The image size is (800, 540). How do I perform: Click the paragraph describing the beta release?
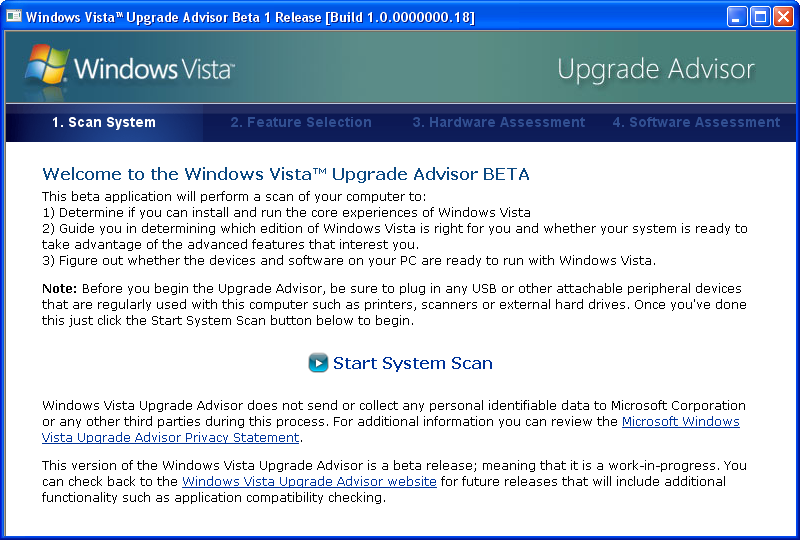point(394,481)
